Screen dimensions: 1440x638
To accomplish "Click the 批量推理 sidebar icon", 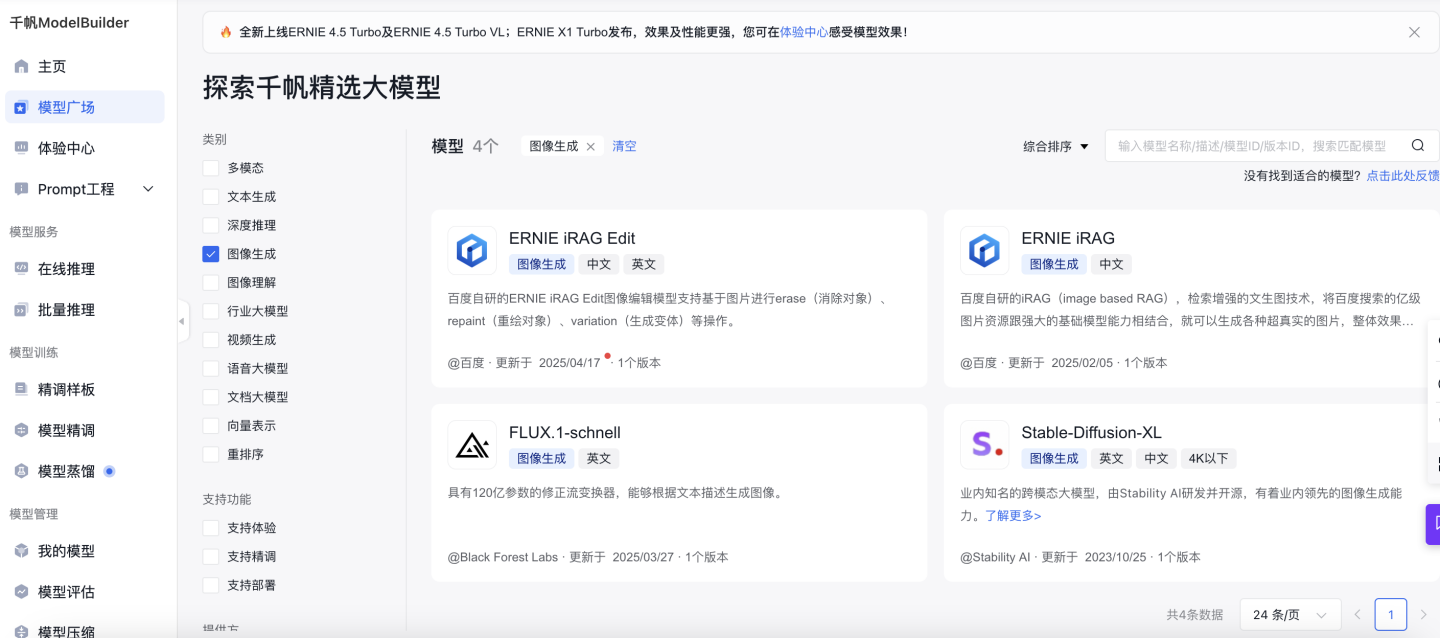I will coord(21,310).
